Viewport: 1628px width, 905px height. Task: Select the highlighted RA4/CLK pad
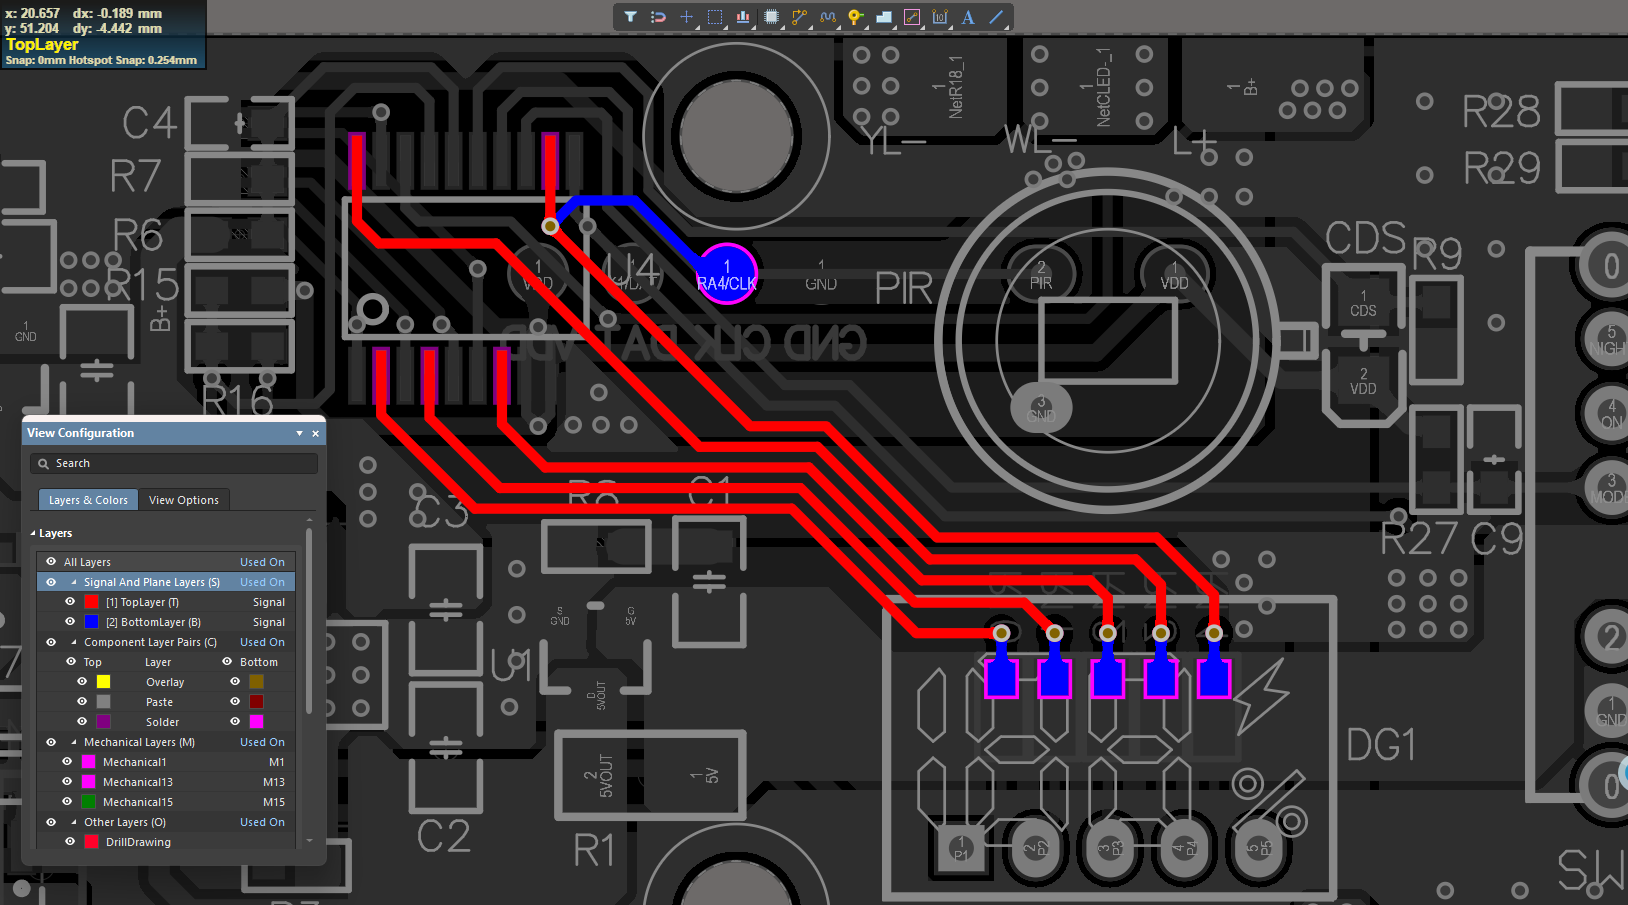[x=727, y=273]
